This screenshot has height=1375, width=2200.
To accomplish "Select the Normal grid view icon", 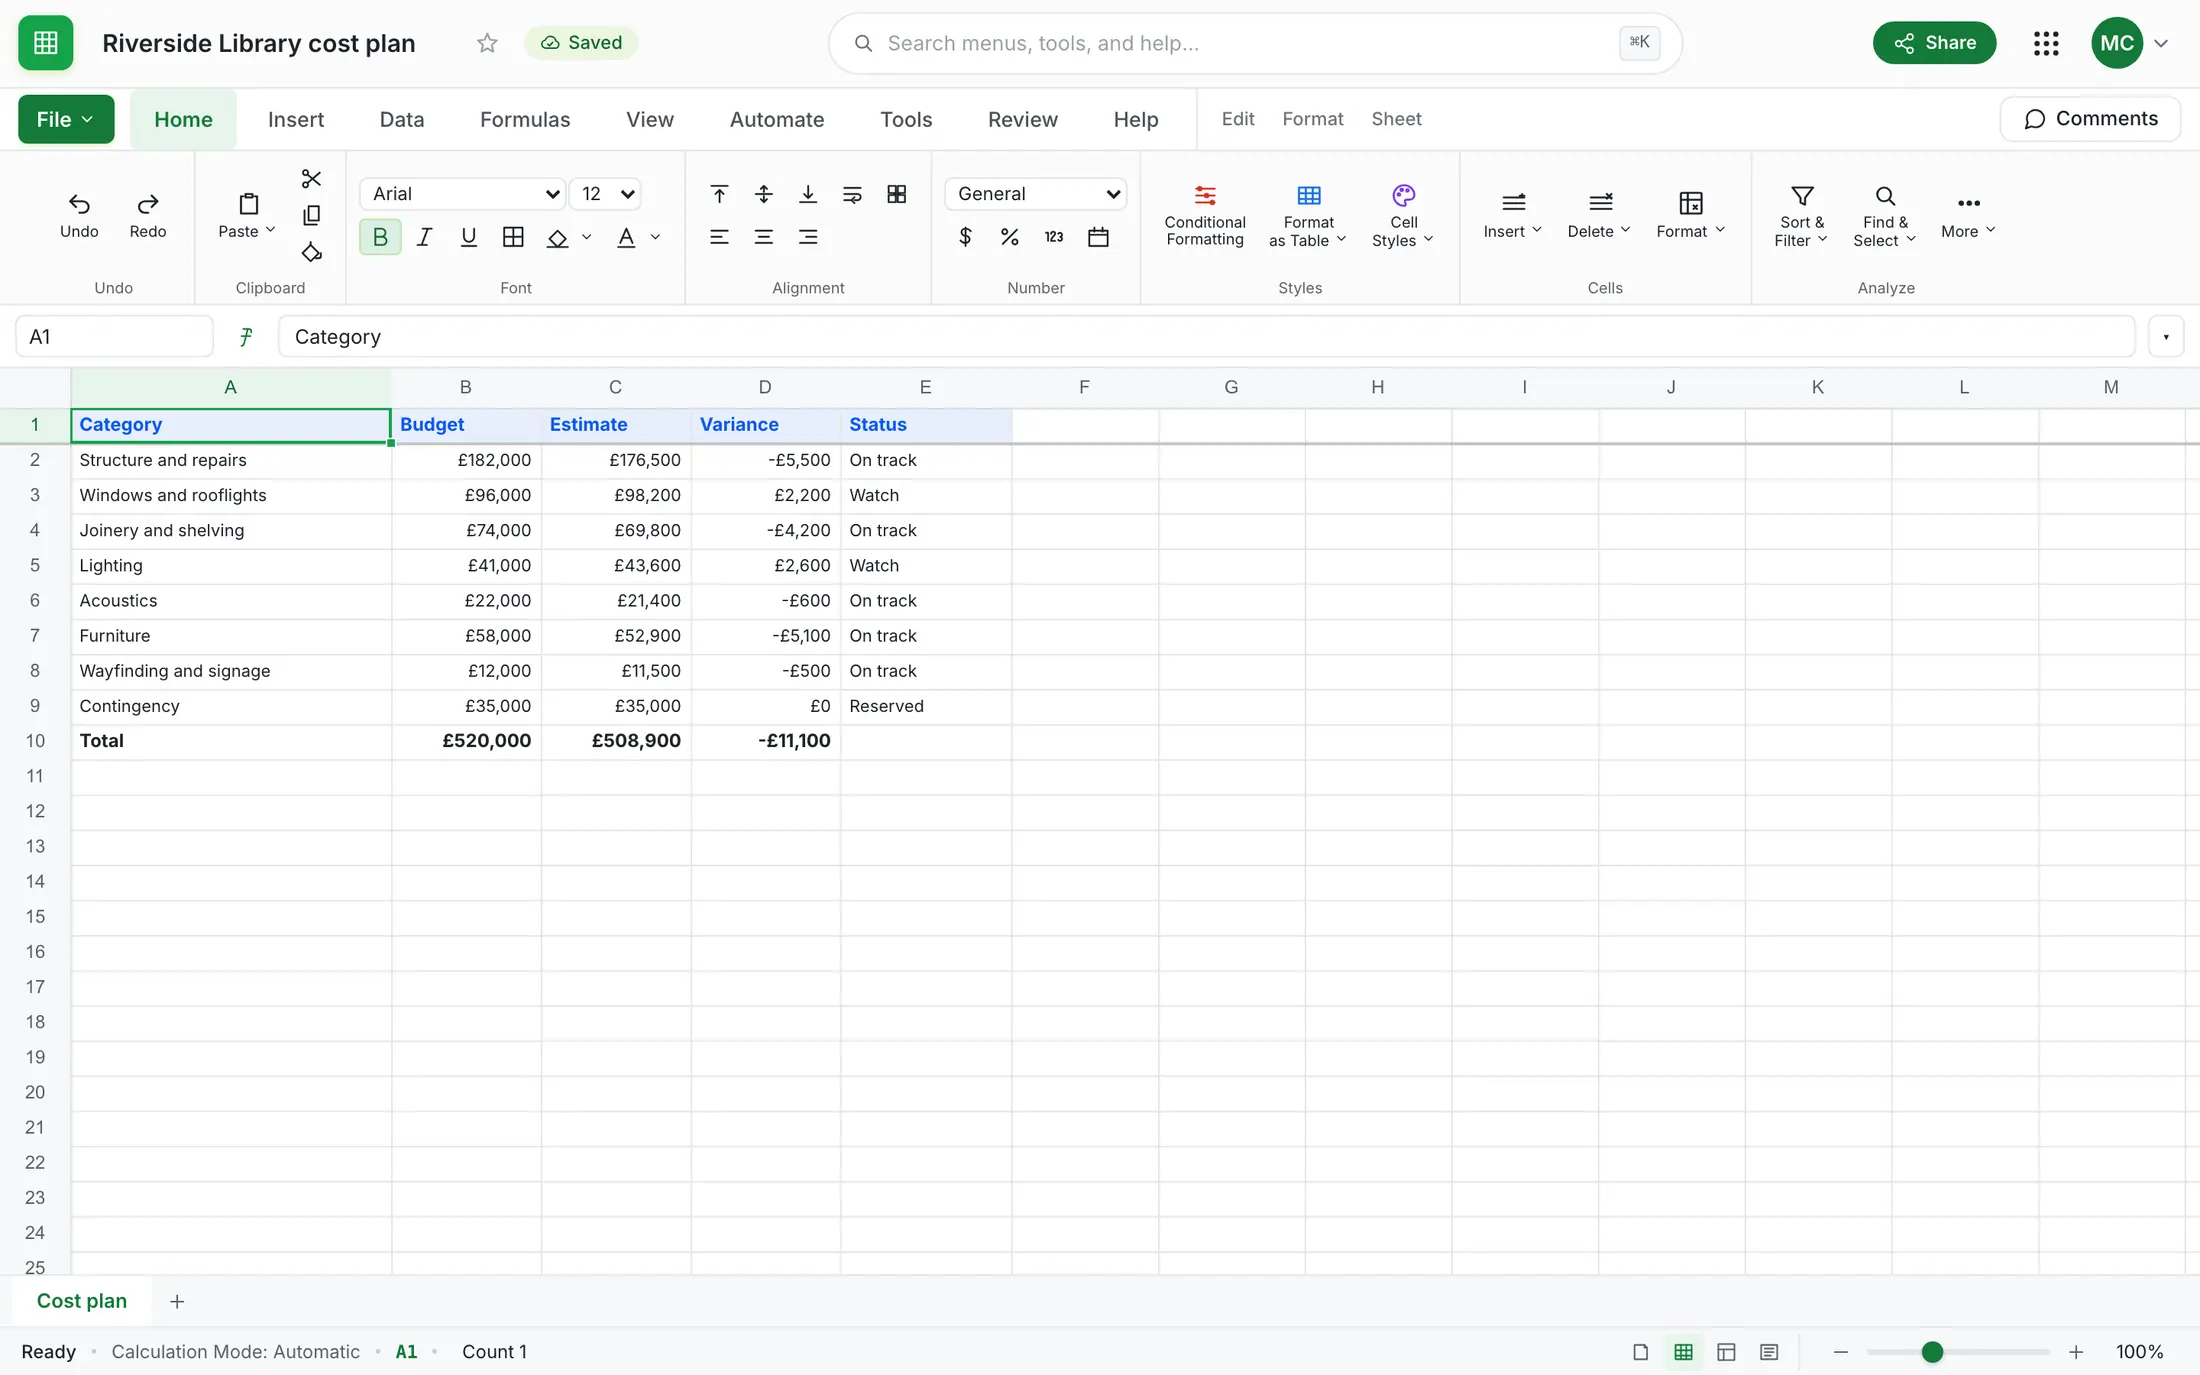I will click(x=1684, y=1352).
